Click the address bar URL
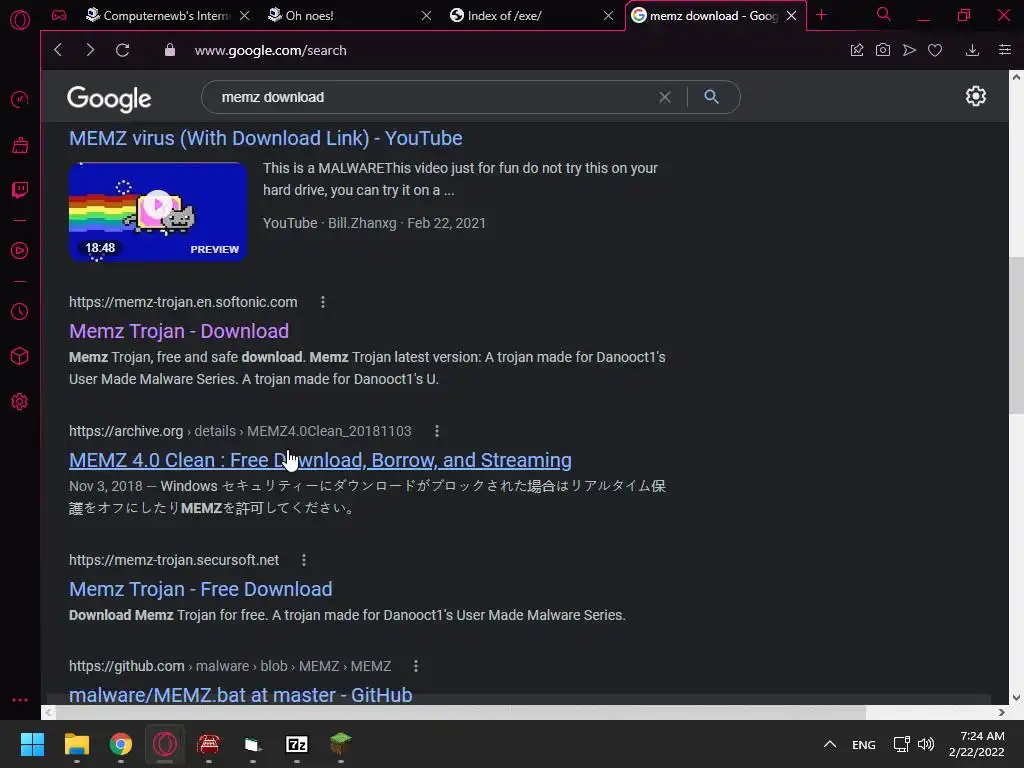 click(270, 50)
